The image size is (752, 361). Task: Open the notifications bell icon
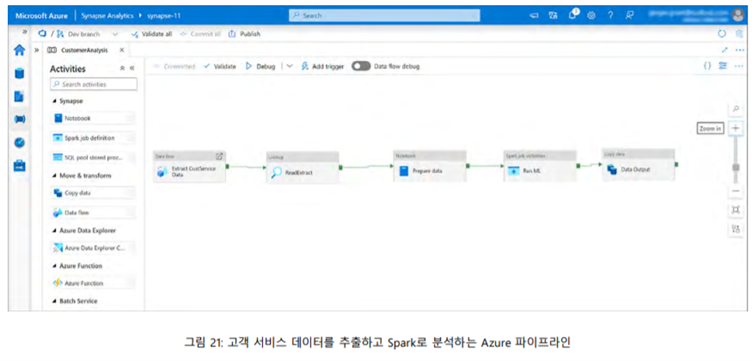point(573,15)
